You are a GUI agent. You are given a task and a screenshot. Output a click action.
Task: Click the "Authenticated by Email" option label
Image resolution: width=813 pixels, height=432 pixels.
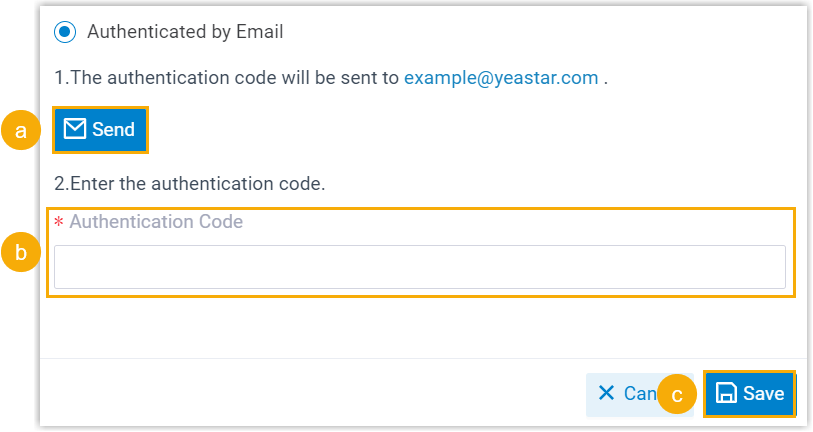[x=185, y=32]
